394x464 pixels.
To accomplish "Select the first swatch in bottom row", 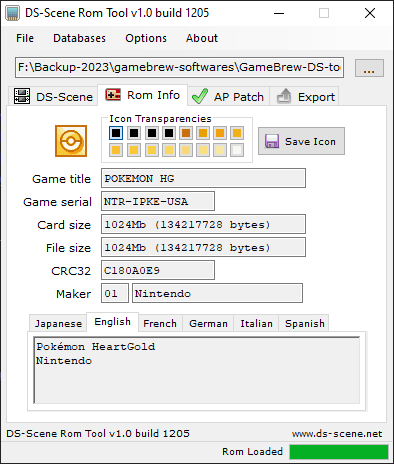I will coord(116,150).
